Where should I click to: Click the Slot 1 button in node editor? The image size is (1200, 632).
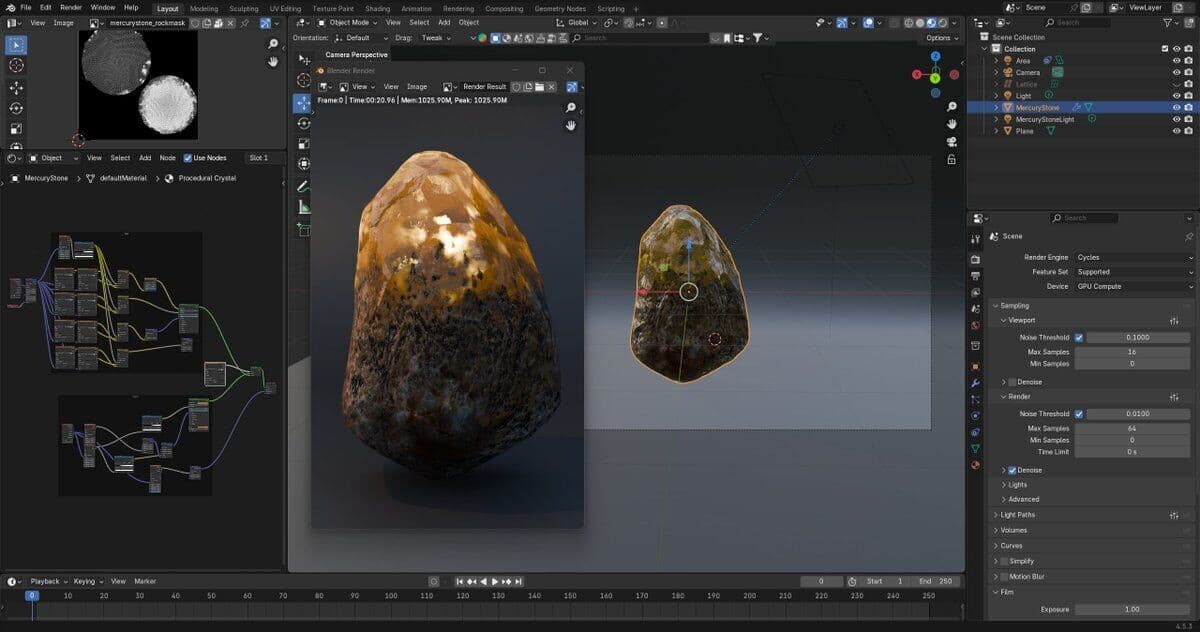pyautogui.click(x=259, y=158)
